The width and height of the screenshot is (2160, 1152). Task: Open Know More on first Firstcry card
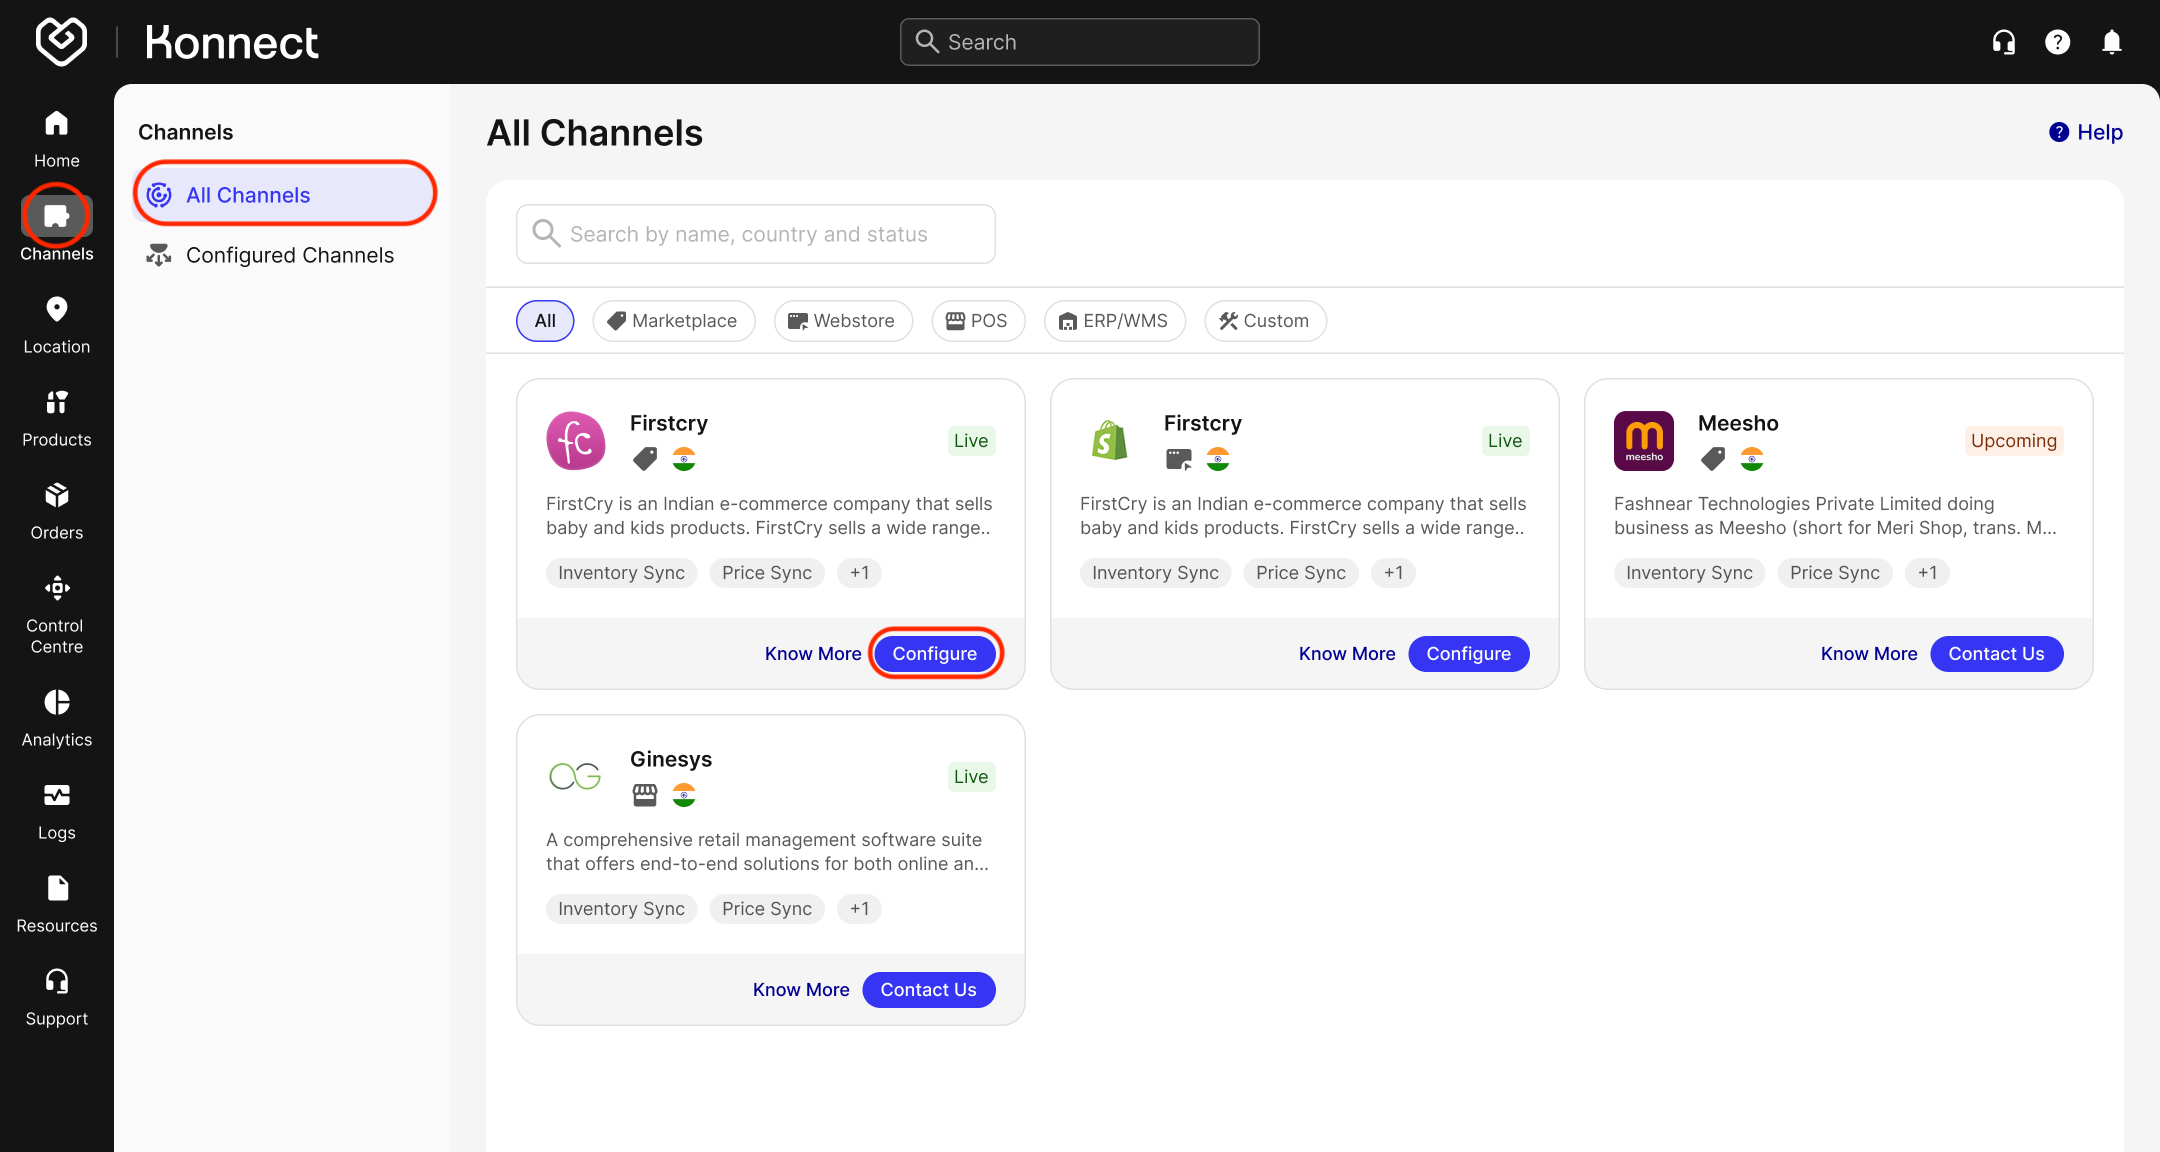813,654
